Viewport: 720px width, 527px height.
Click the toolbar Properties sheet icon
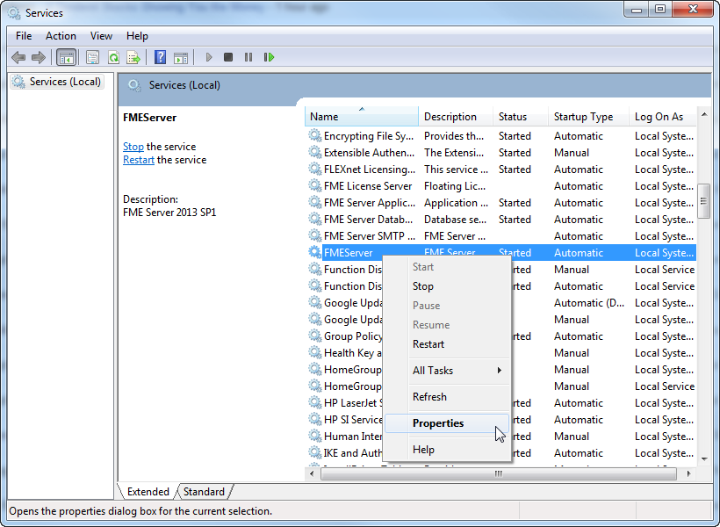tap(92, 57)
